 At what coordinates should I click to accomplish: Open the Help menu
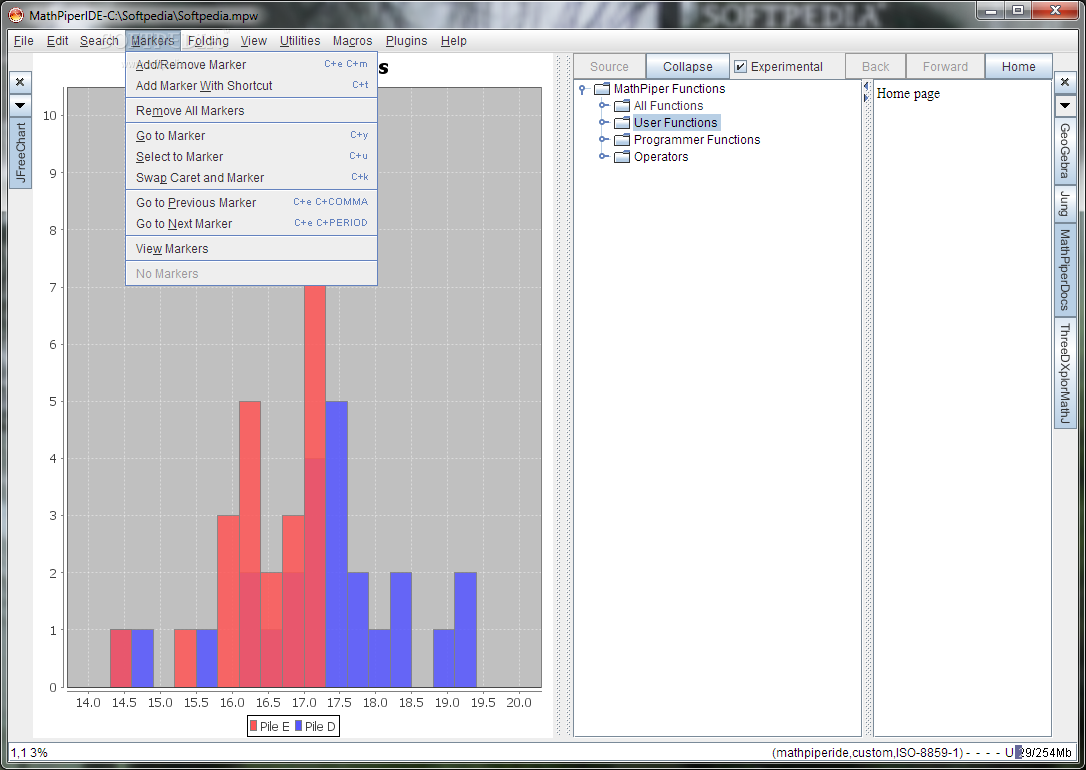tap(454, 41)
